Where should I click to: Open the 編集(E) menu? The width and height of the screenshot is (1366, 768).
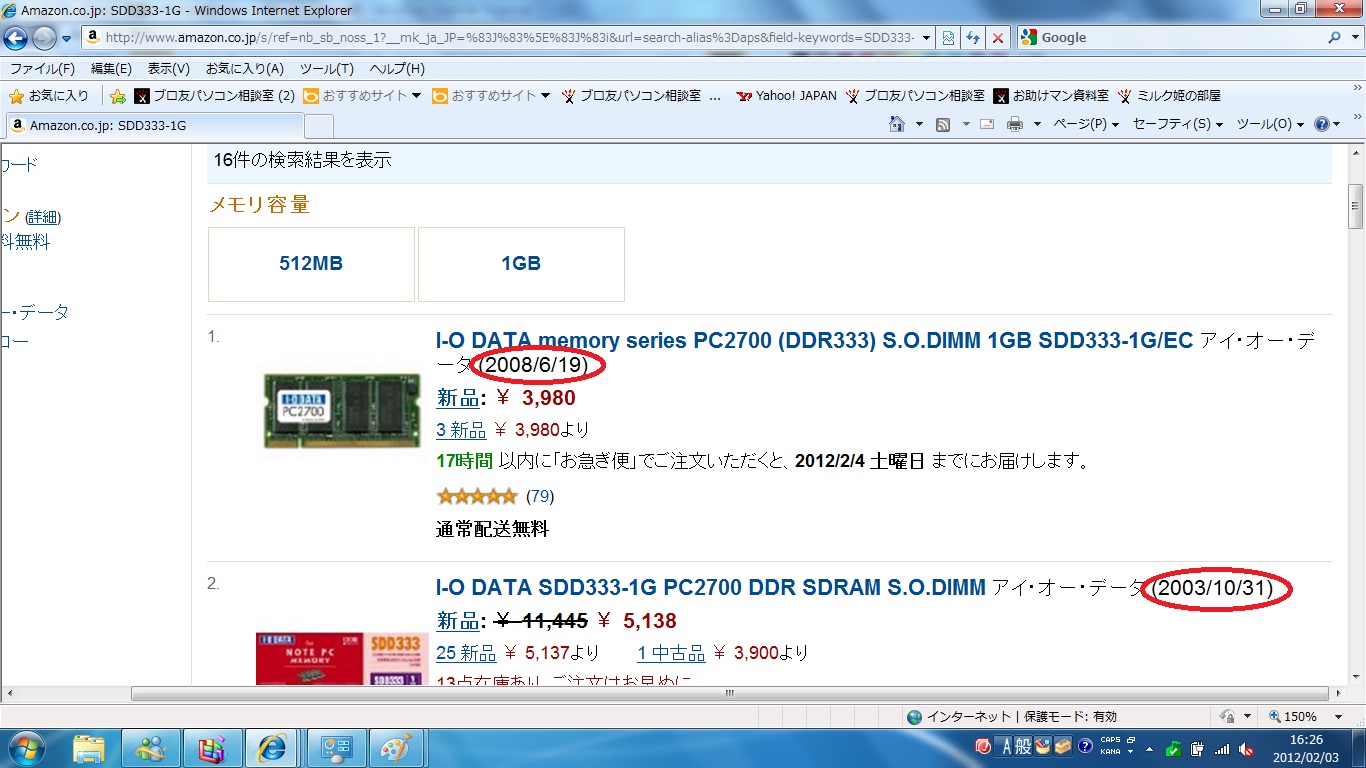tap(111, 69)
